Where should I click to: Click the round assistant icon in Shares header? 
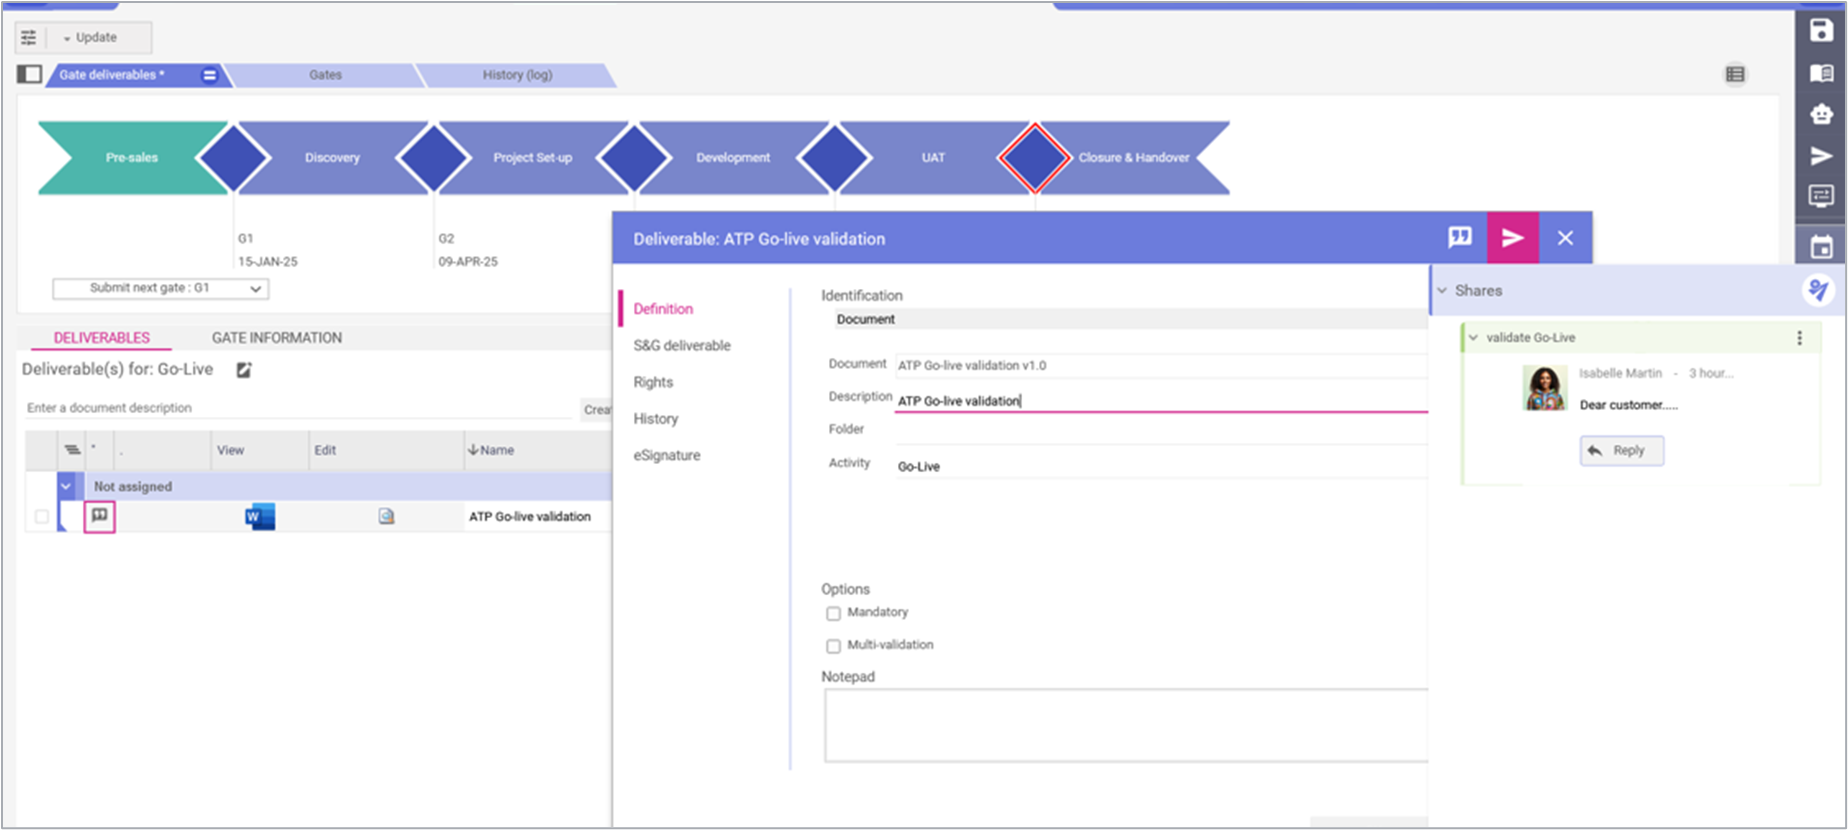1817,290
